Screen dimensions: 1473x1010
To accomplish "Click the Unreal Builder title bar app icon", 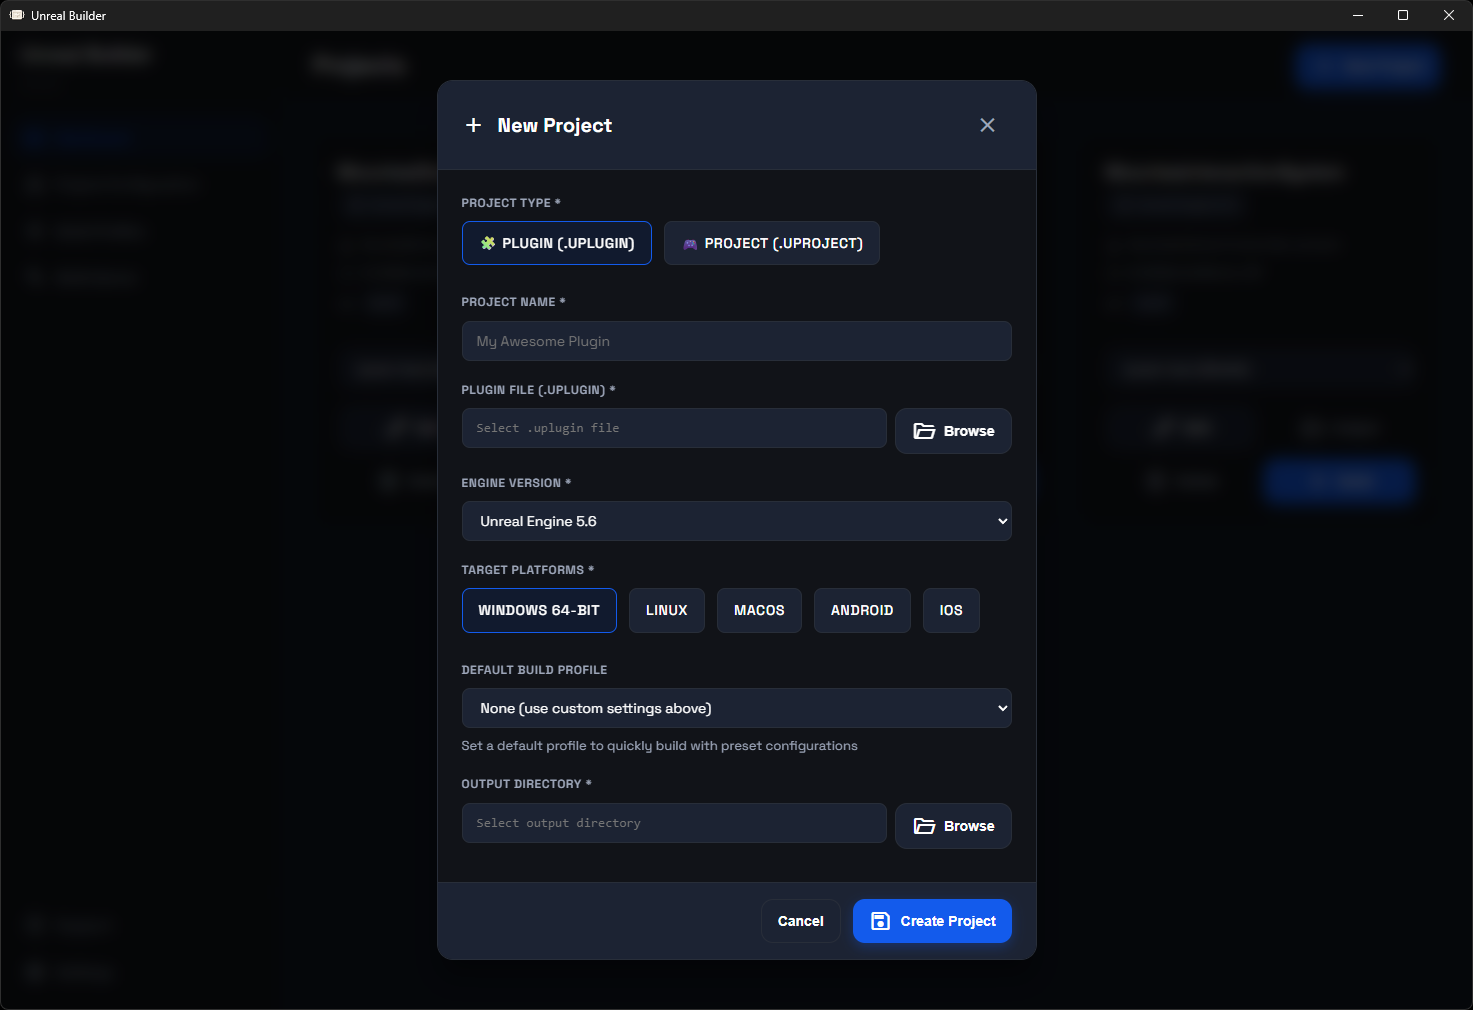I will point(17,15).
